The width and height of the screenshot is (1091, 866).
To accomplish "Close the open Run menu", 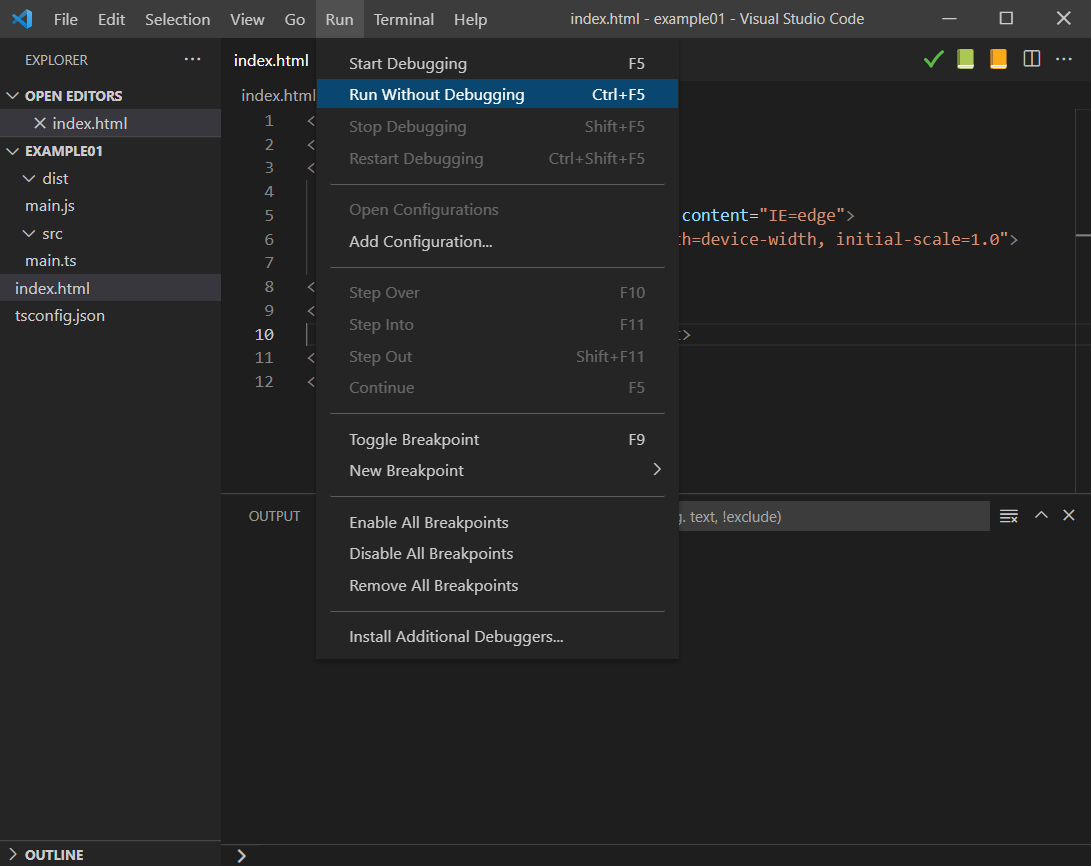I will pyautogui.click(x=340, y=19).
